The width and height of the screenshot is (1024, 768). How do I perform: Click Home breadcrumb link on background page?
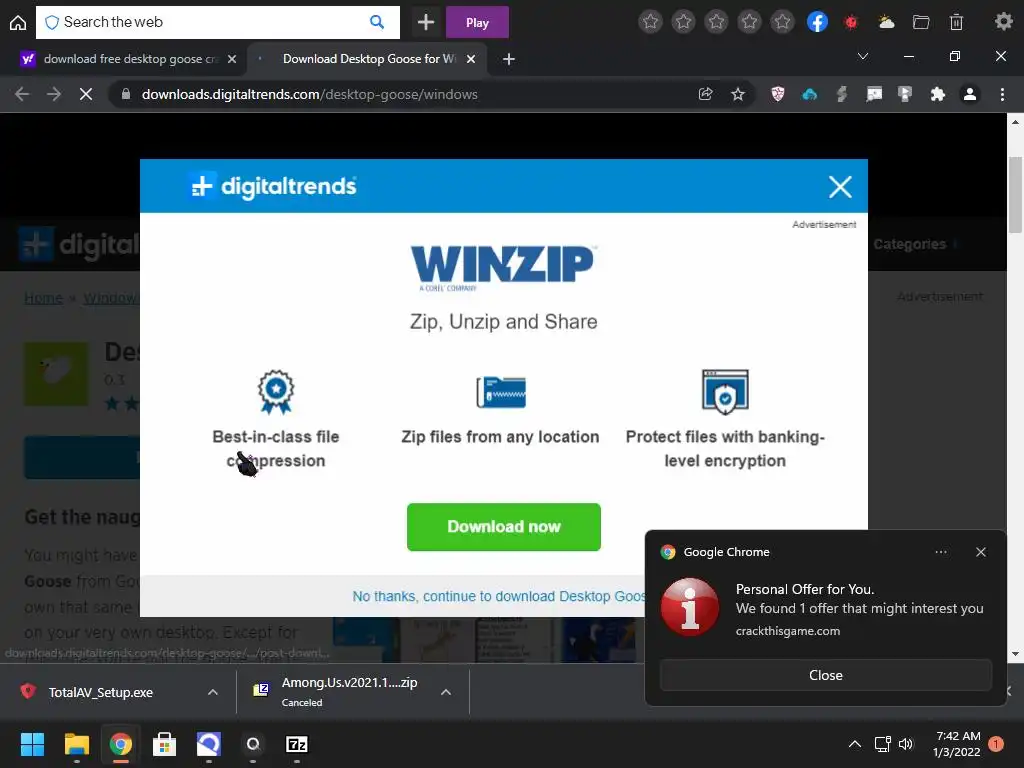43,298
